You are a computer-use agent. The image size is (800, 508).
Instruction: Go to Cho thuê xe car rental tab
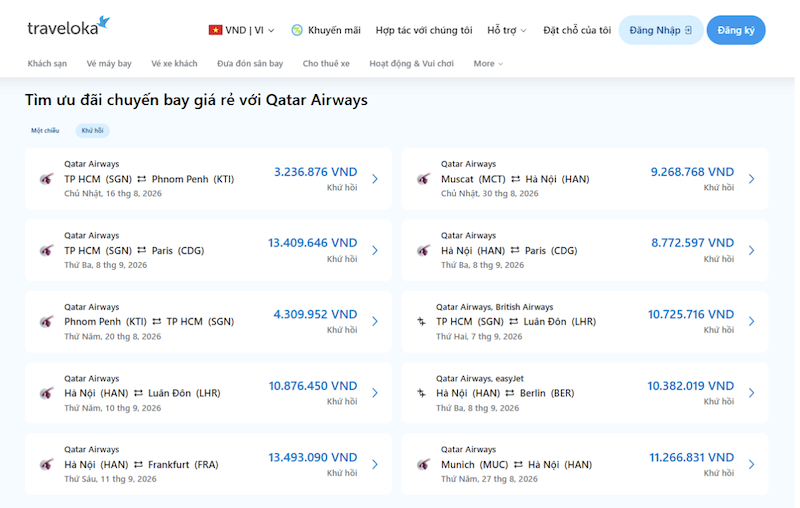326,64
